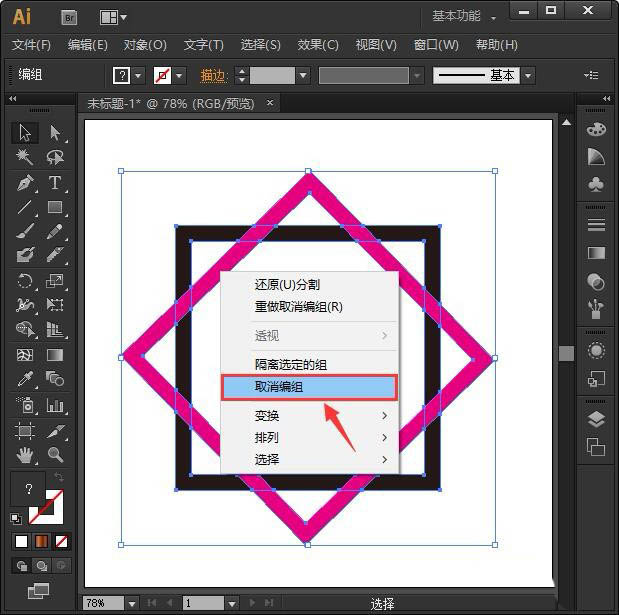Select the Rotate tool
The image size is (619, 615).
tap(25, 281)
